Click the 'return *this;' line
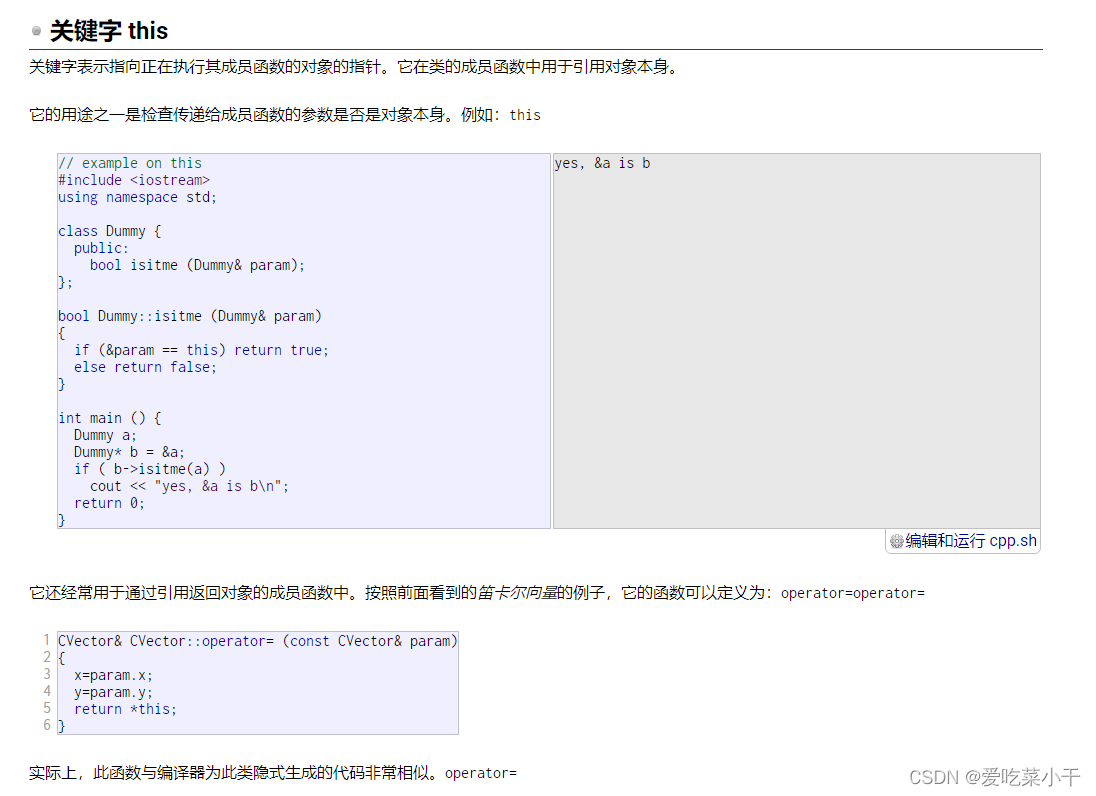The height and width of the screenshot is (796, 1096). (125, 709)
